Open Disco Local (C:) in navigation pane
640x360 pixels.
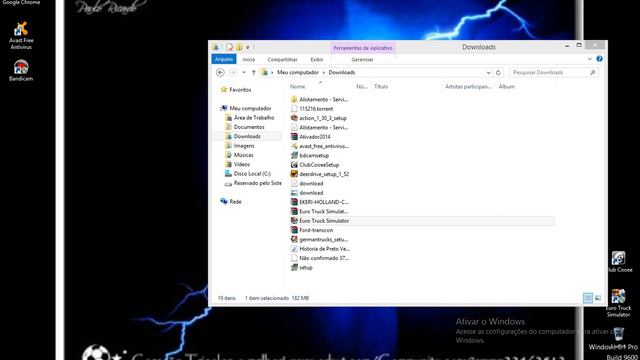pos(252,174)
